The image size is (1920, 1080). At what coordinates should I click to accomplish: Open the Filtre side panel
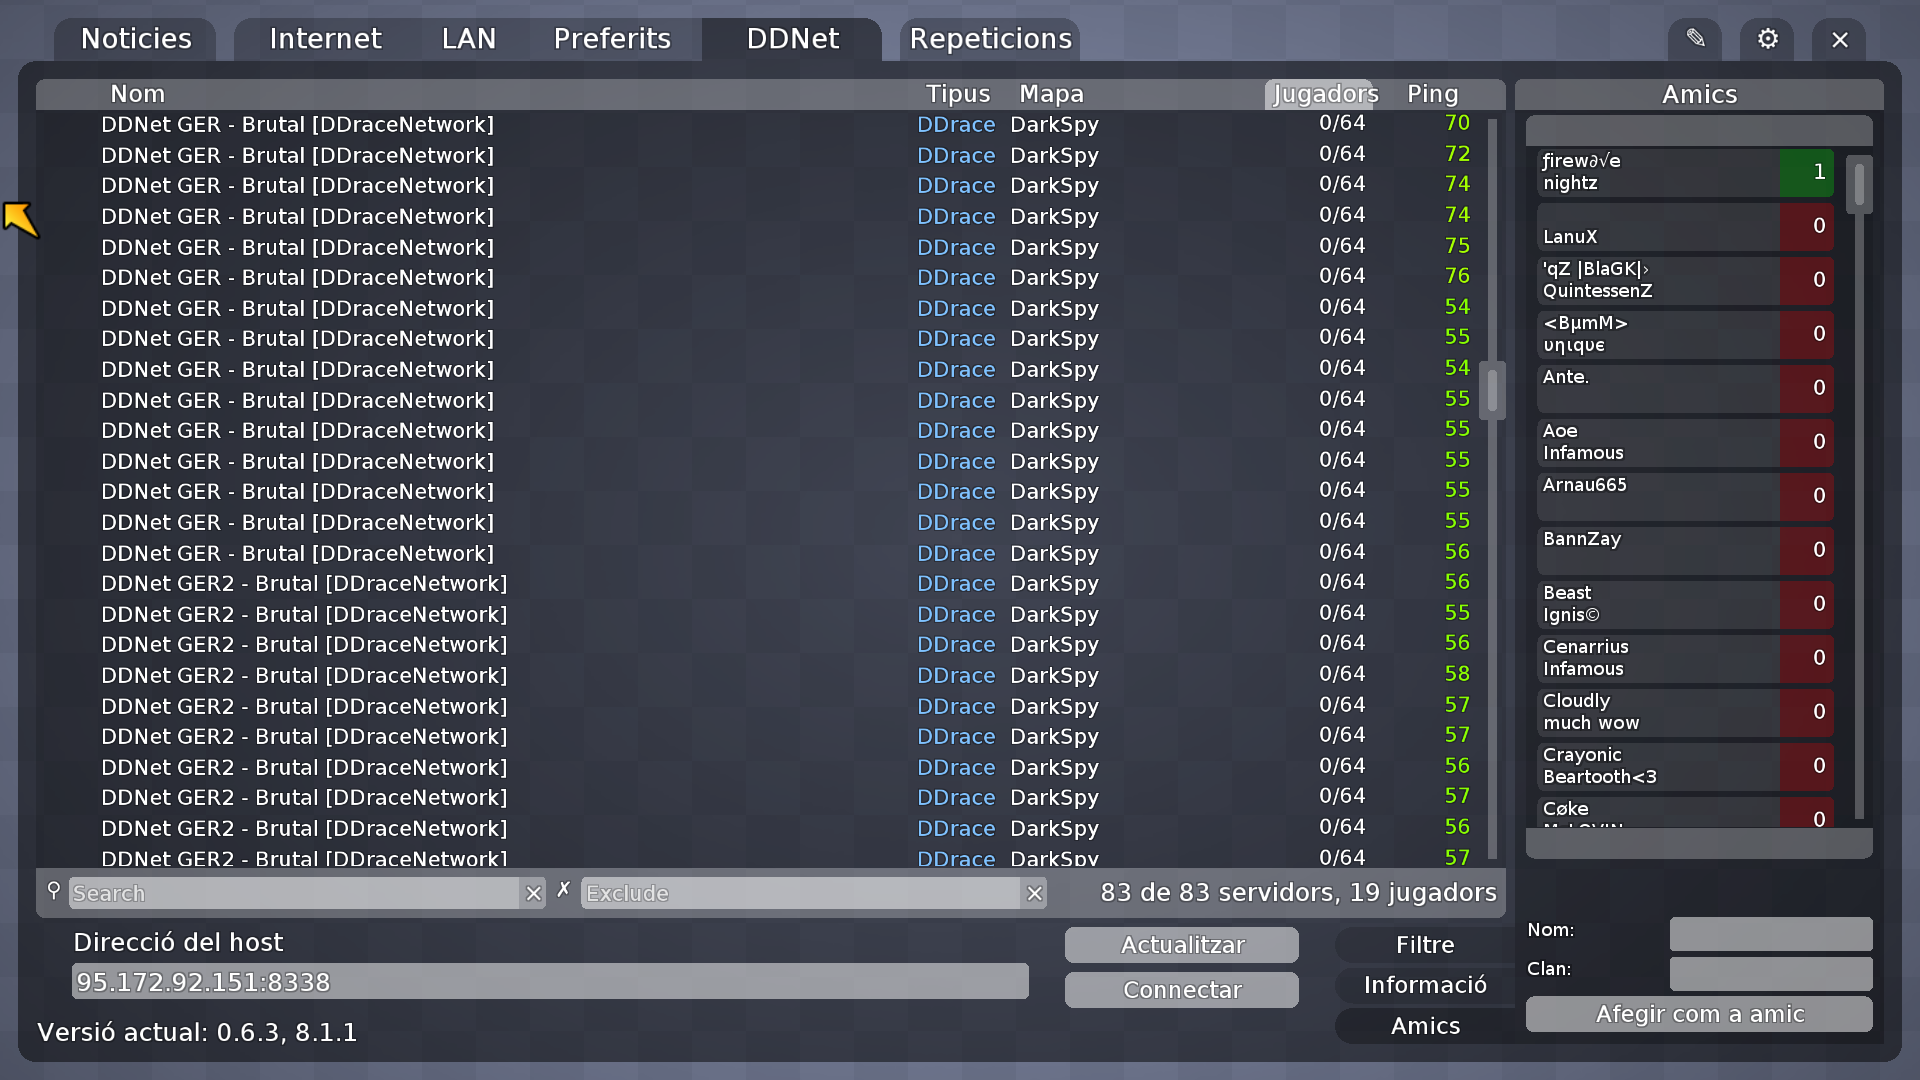click(1423, 944)
